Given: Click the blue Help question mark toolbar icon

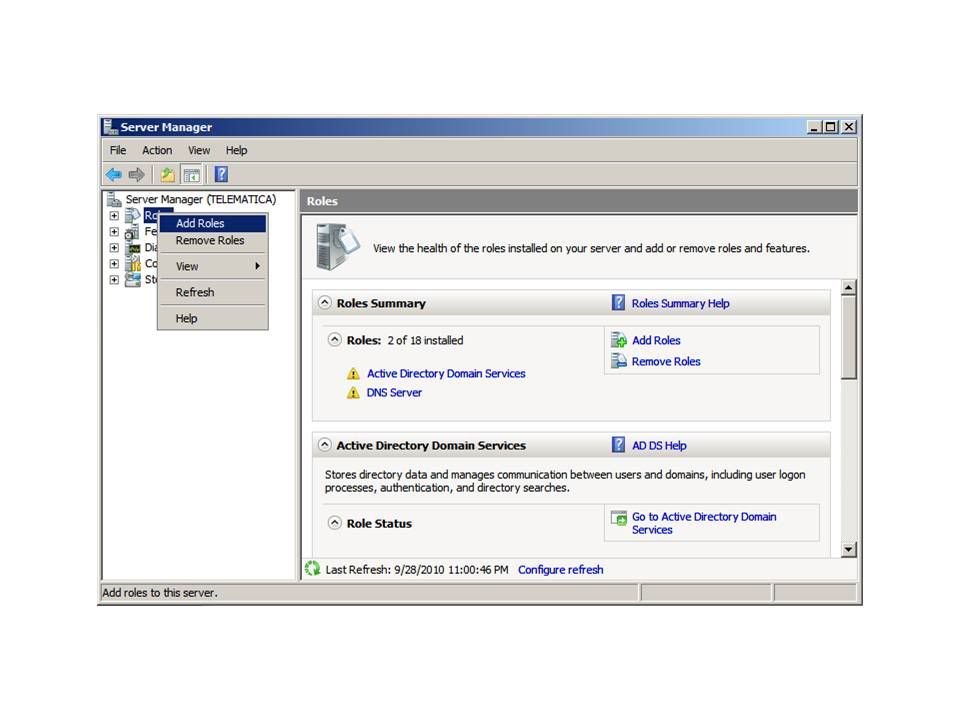Looking at the screenshot, I should click(221, 175).
